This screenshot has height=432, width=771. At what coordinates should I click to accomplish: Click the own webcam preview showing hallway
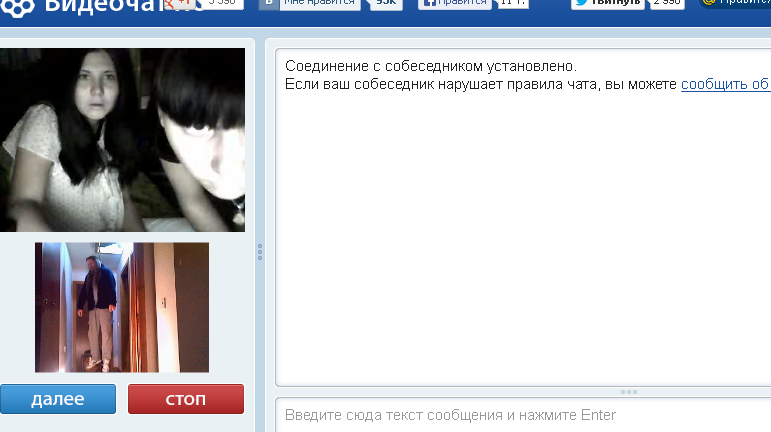click(122, 307)
